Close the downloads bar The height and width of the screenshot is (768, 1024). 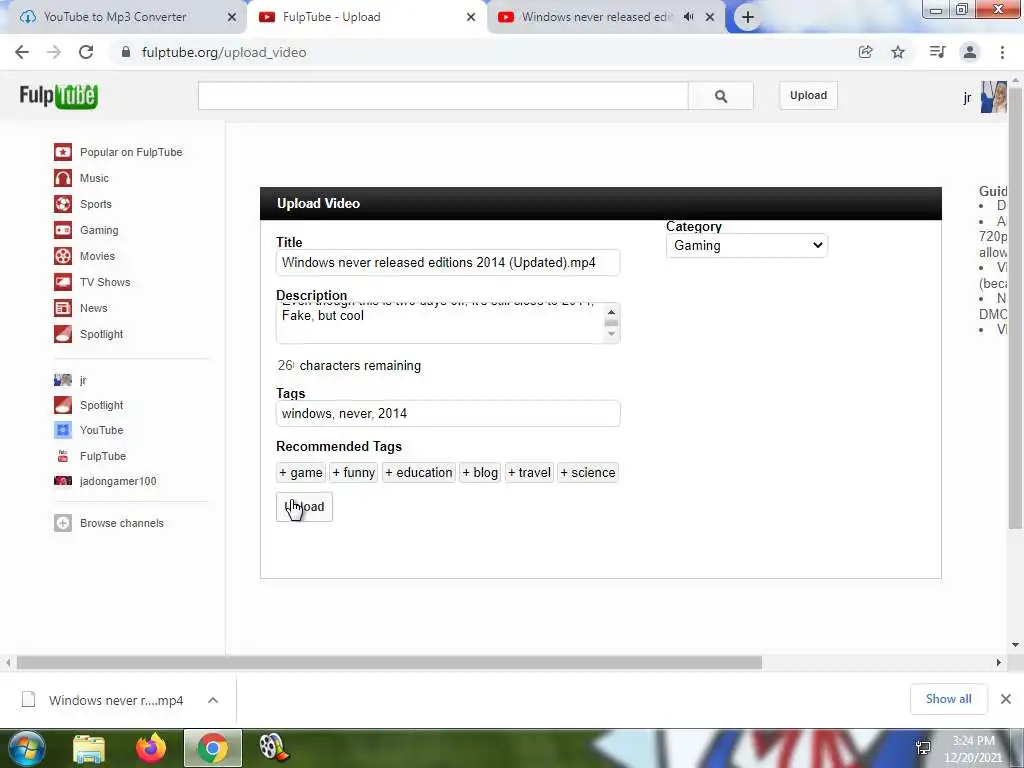point(1006,699)
